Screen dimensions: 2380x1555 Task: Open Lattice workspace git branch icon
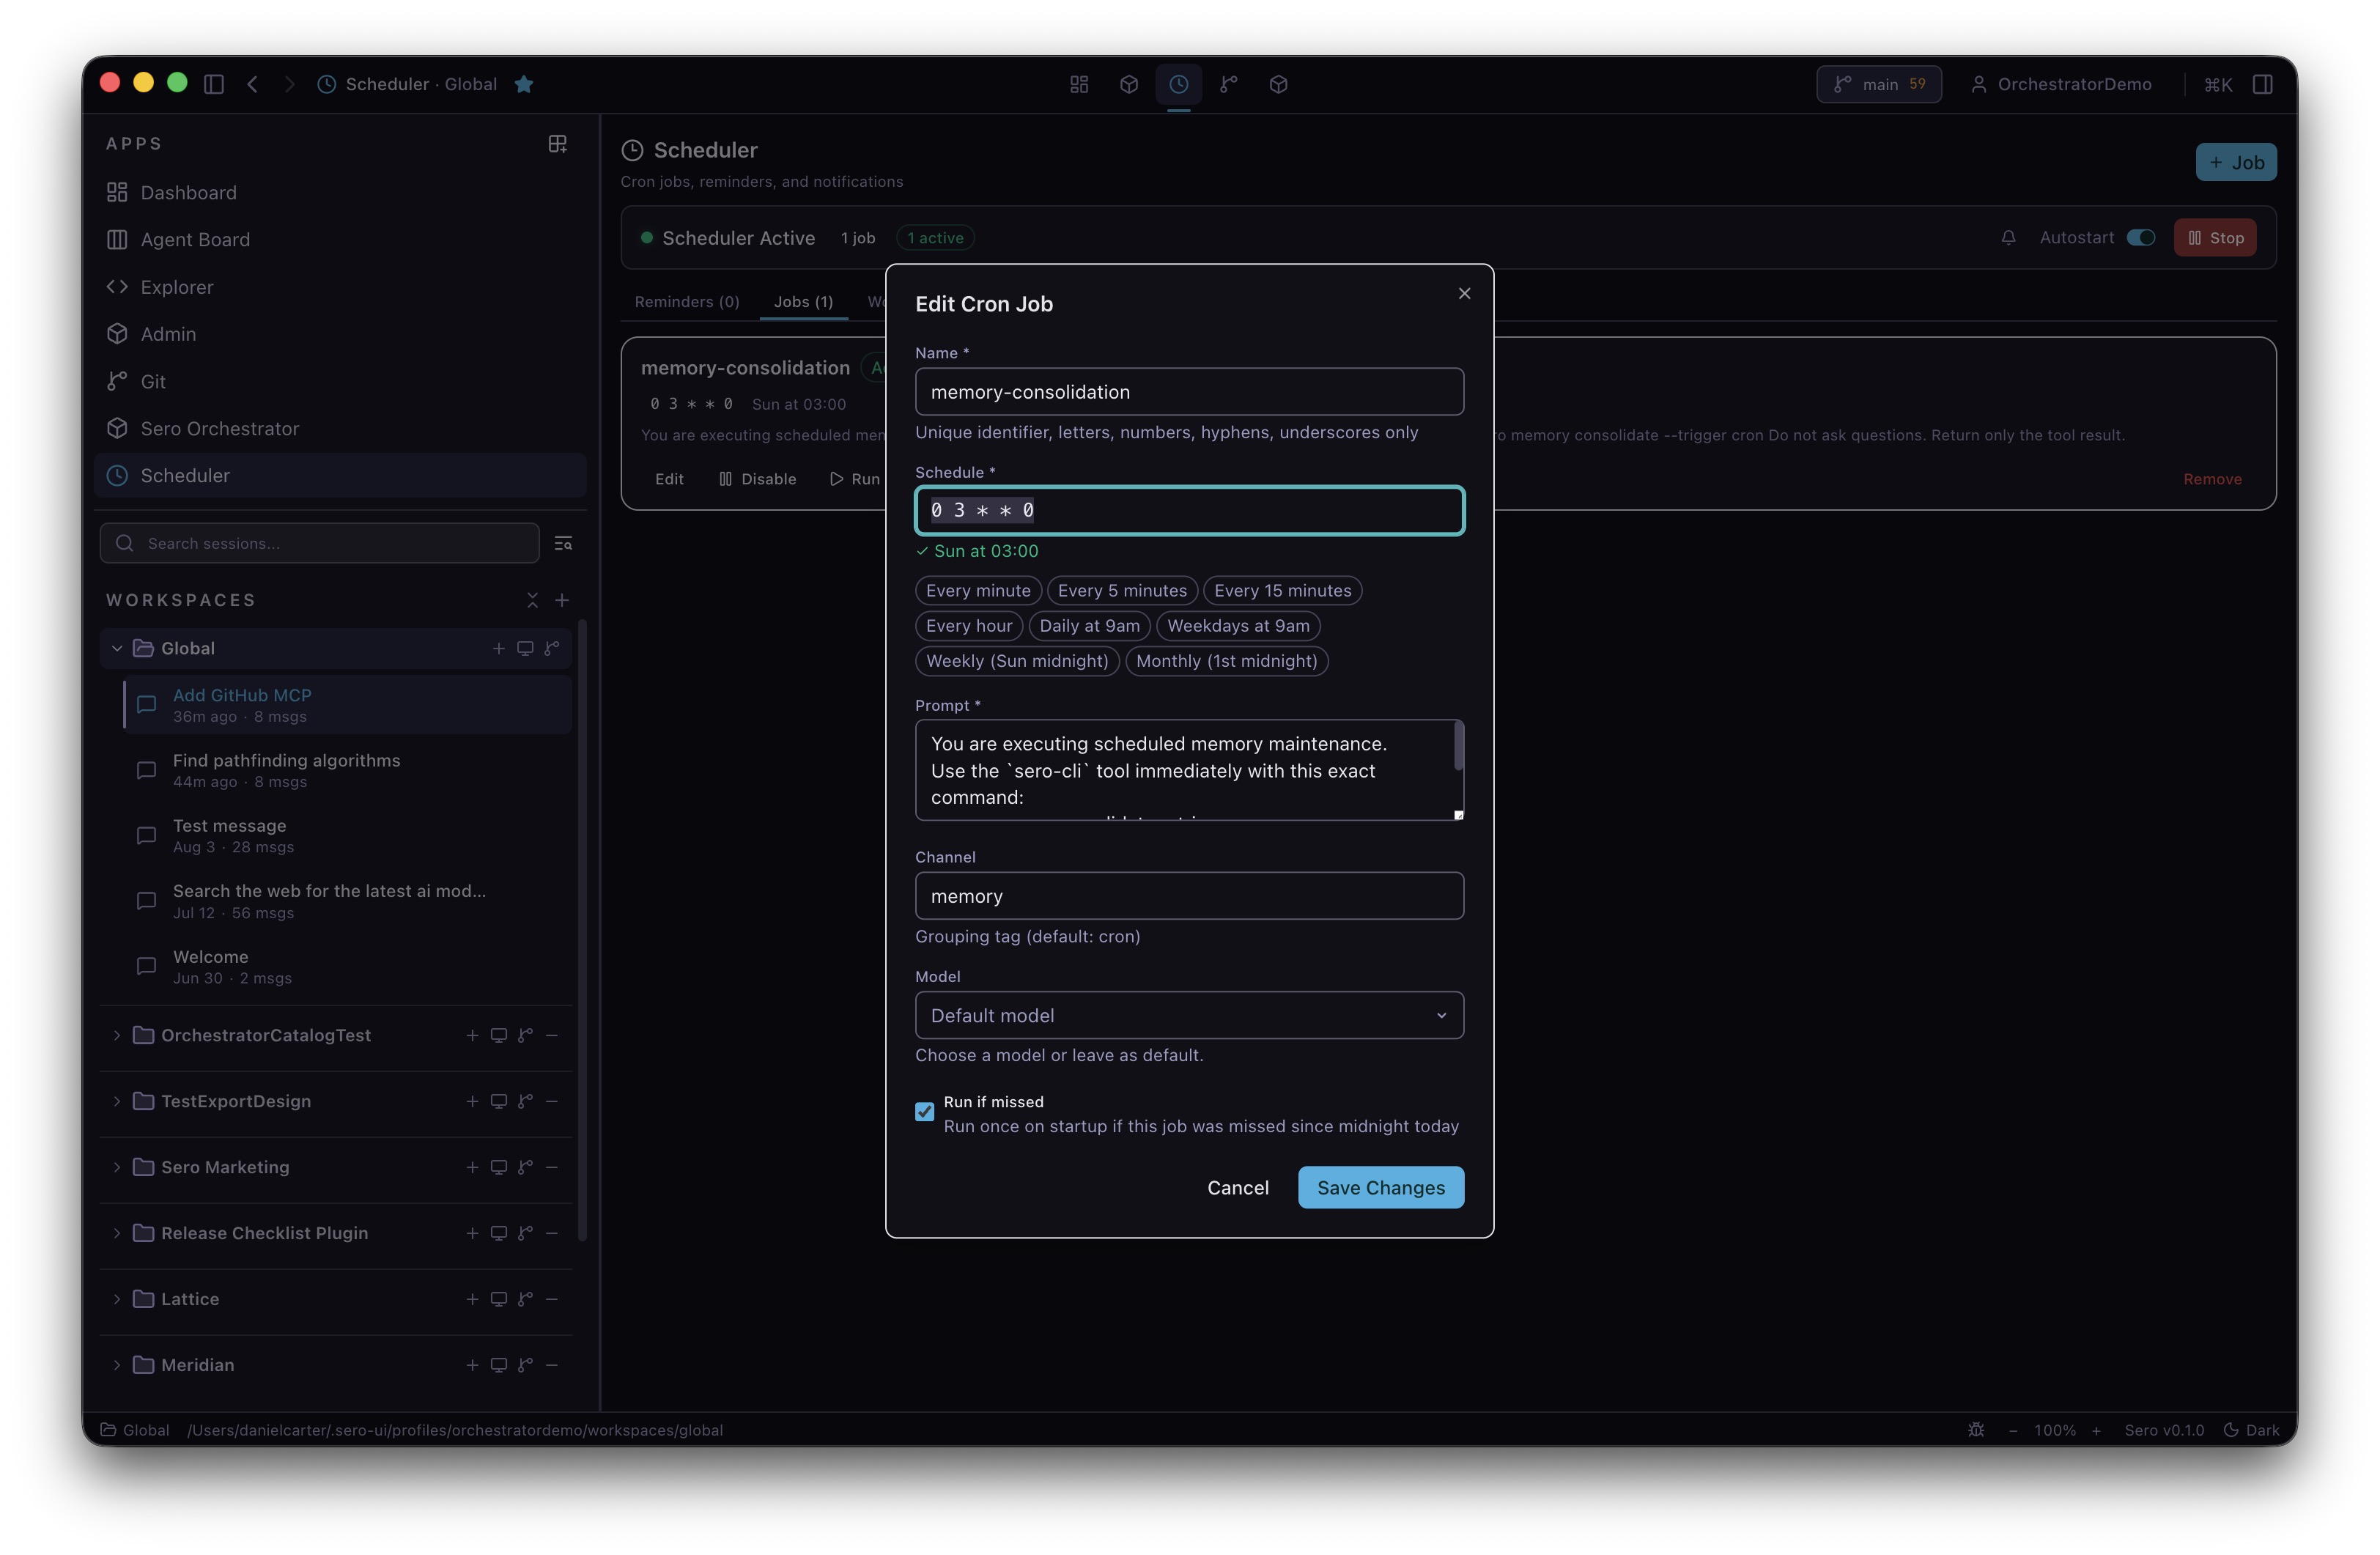[525, 1299]
